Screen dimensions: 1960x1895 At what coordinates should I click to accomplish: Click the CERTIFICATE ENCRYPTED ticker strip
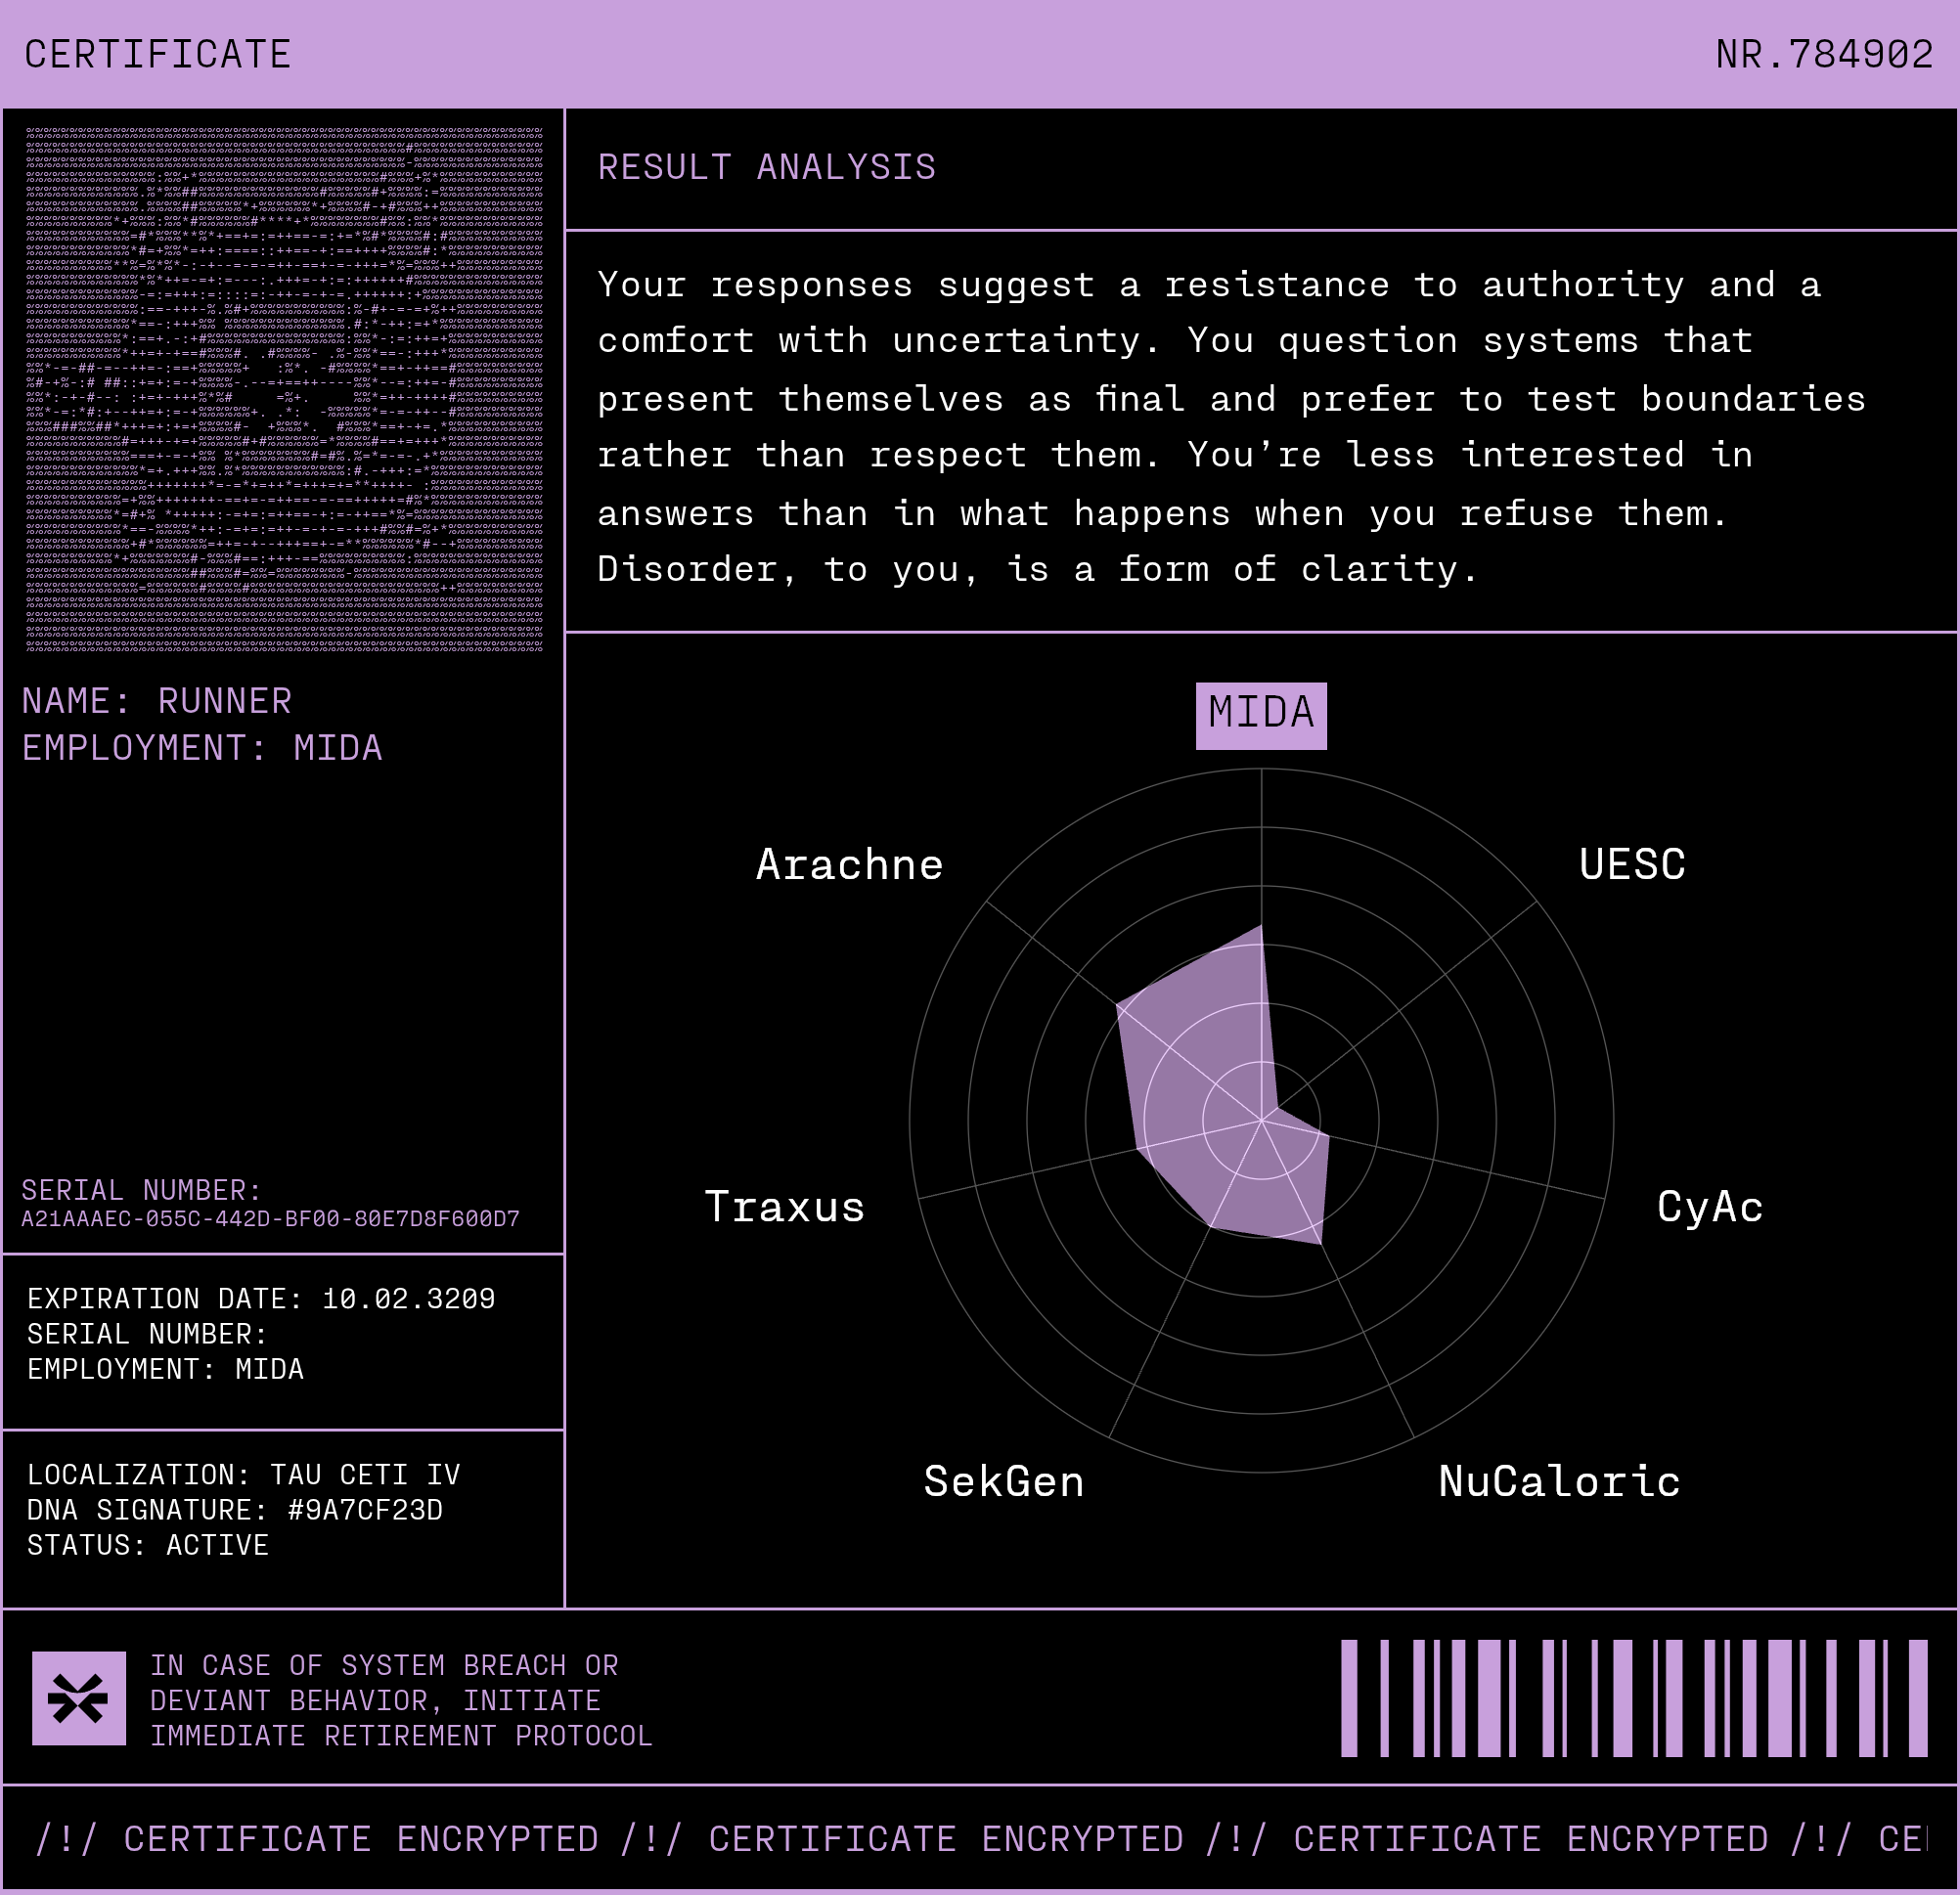978,1839
